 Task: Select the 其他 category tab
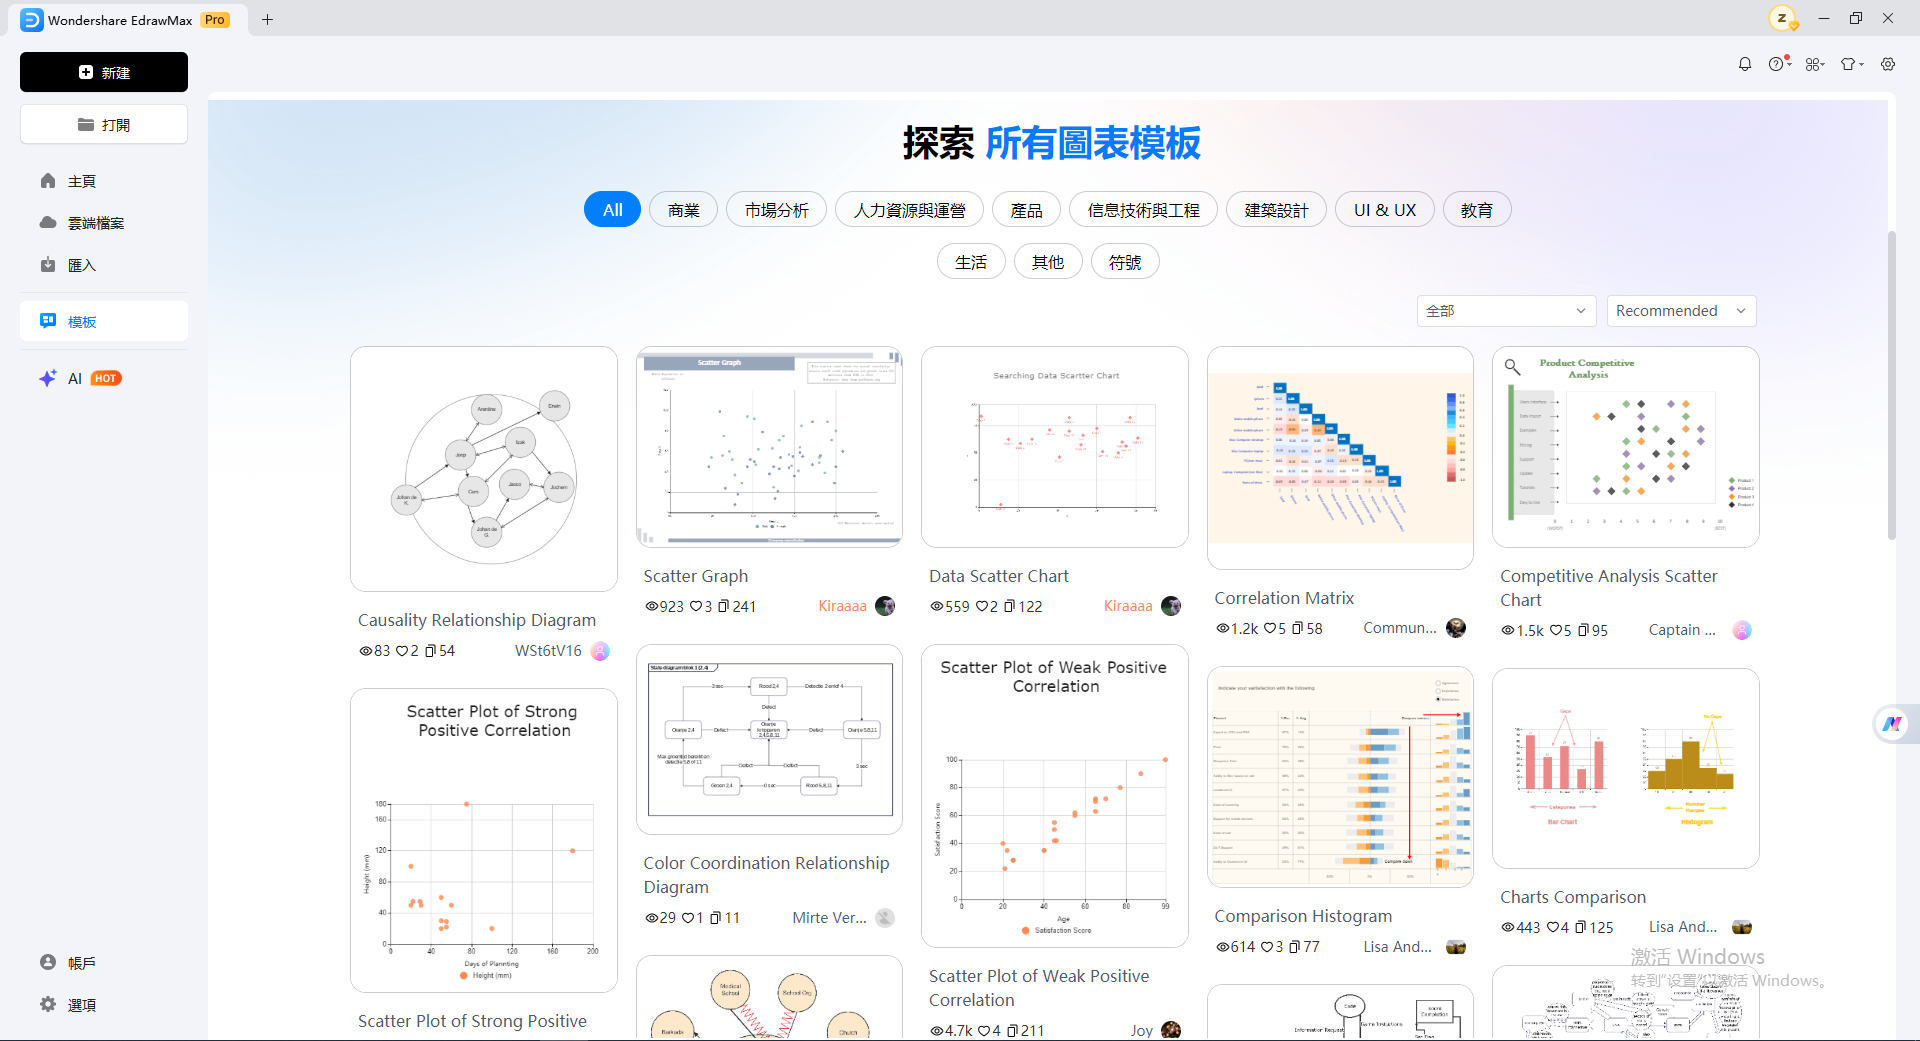(x=1048, y=262)
